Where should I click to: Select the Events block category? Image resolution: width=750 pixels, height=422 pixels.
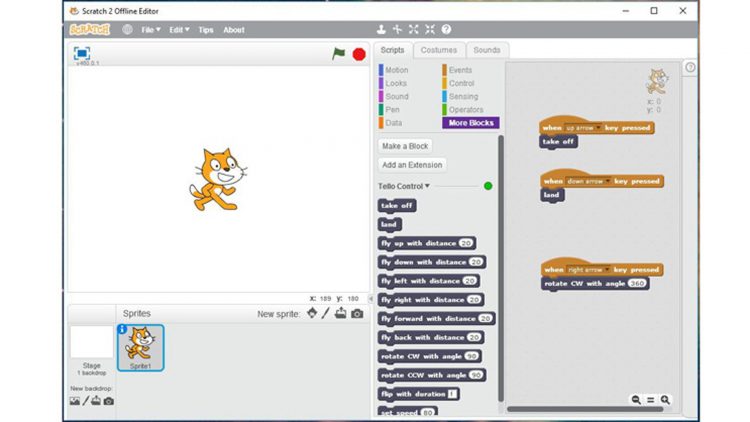pos(460,70)
